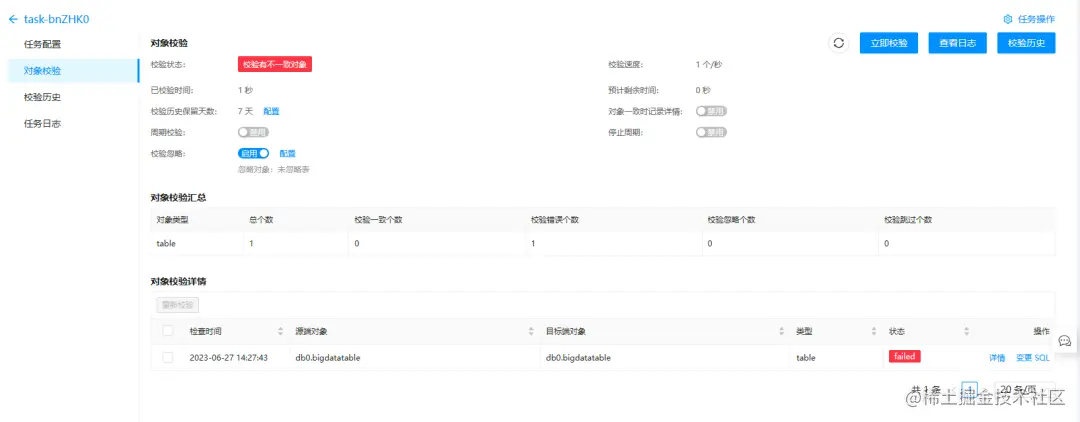Click the 校验忽略个数 header in summary
Viewport: 1080px width, 422px height.
pos(731,220)
